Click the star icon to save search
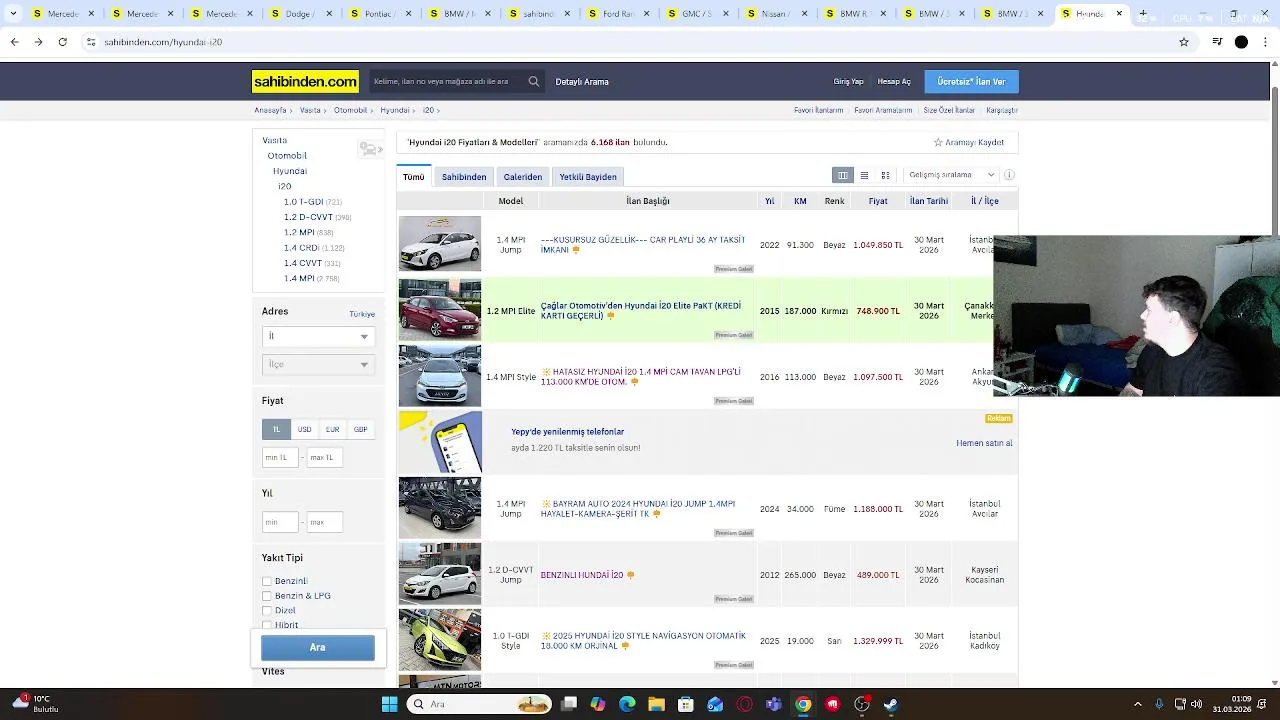This screenshot has width=1280, height=720. coord(938,142)
